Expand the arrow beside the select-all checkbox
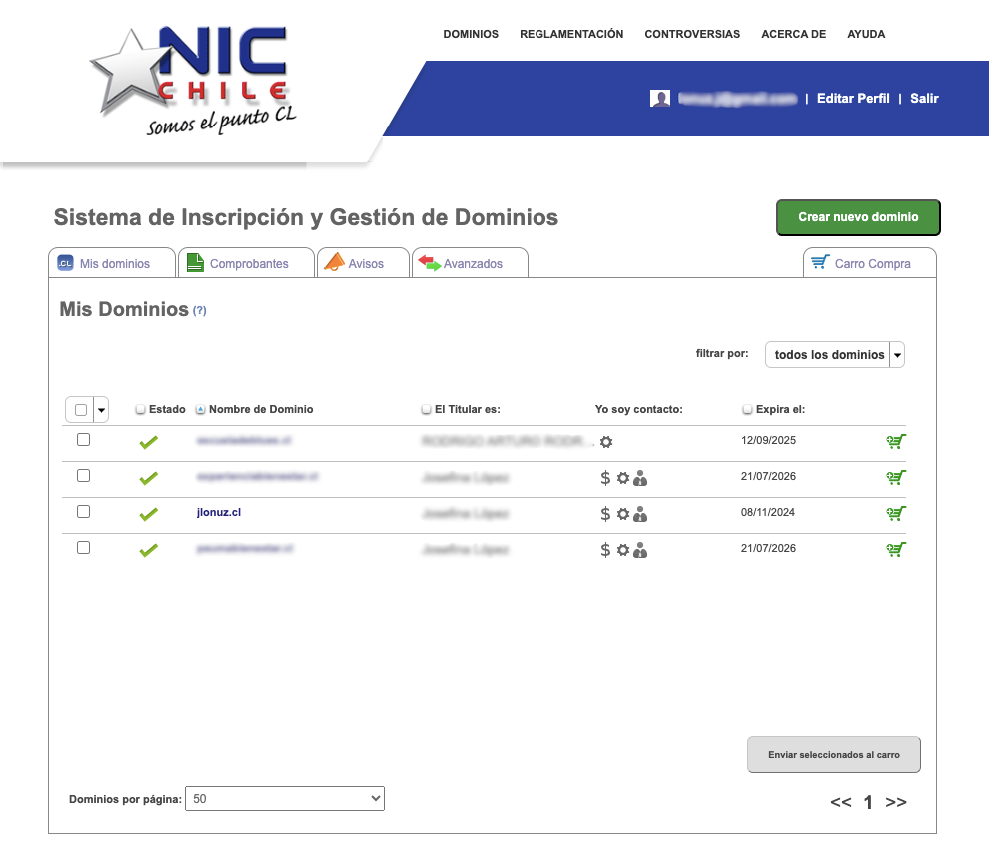This screenshot has height=858, width=989. click(101, 410)
